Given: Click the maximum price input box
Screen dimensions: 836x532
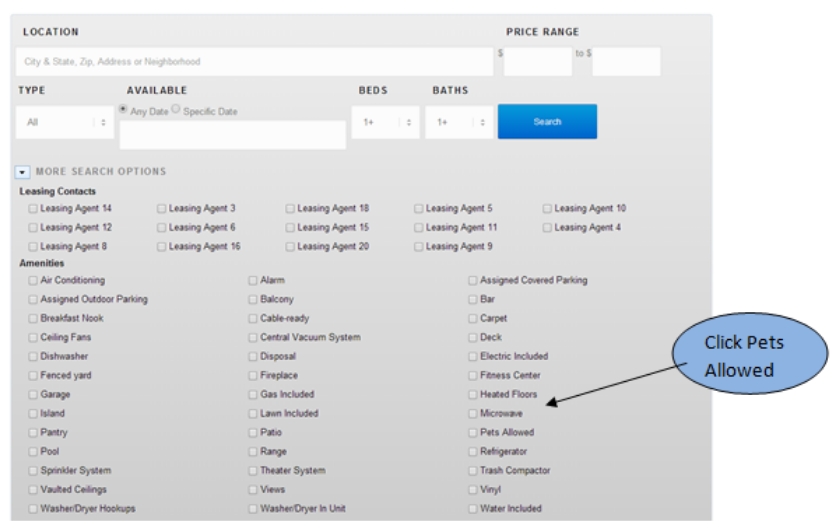Looking at the screenshot, I should tap(626, 62).
